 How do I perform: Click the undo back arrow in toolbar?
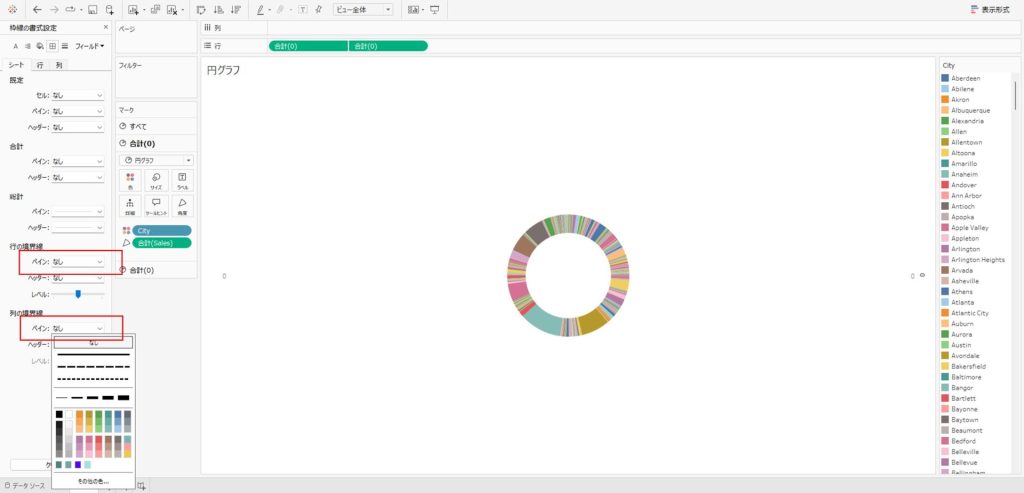[37, 9]
